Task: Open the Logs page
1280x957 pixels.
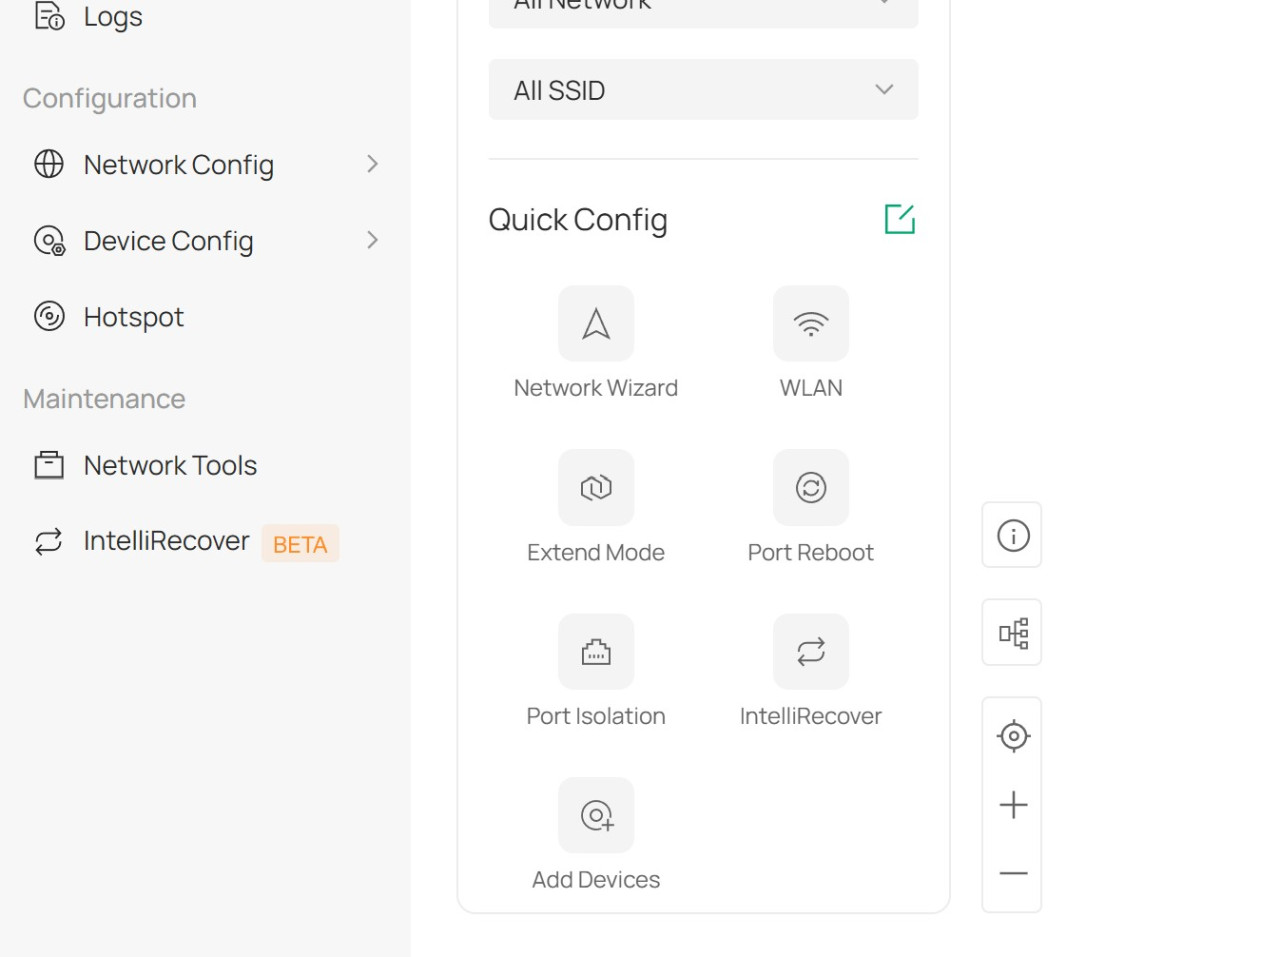Action: 112,17
